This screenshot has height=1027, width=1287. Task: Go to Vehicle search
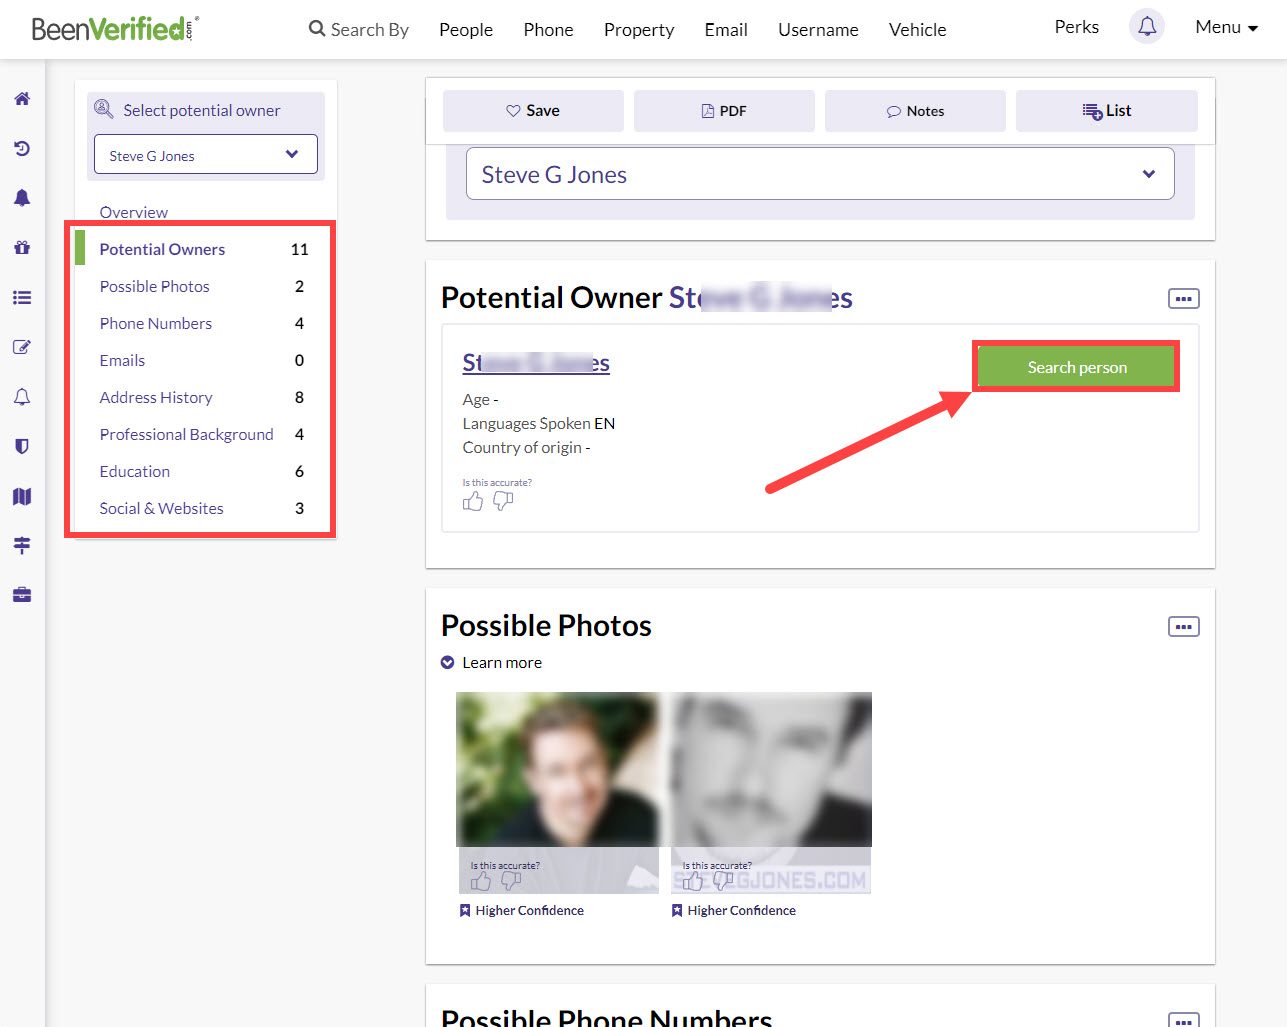pyautogui.click(x=917, y=29)
